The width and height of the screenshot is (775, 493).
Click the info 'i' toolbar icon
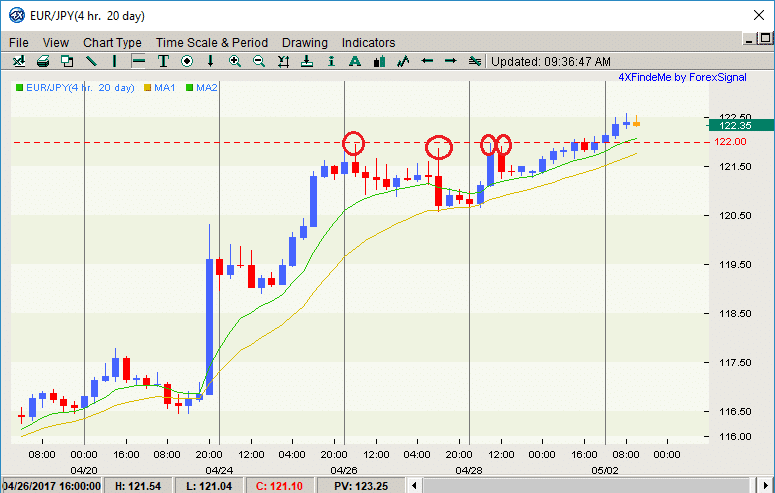coord(331,61)
